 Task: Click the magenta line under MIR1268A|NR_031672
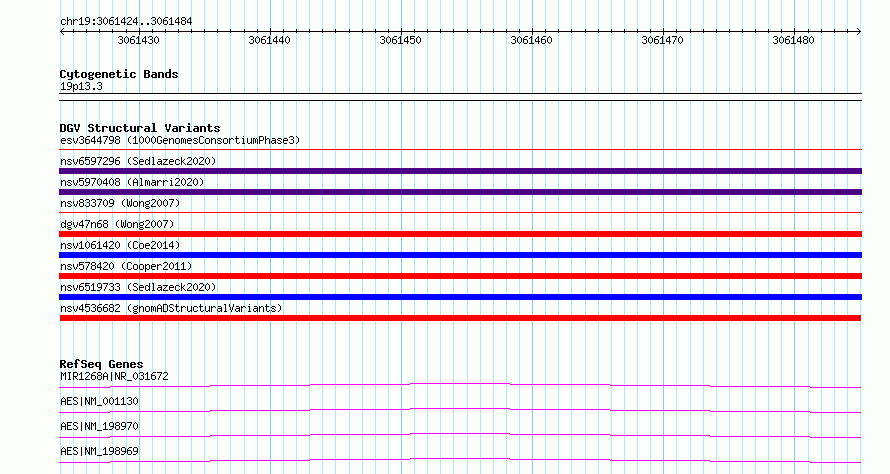point(460,386)
